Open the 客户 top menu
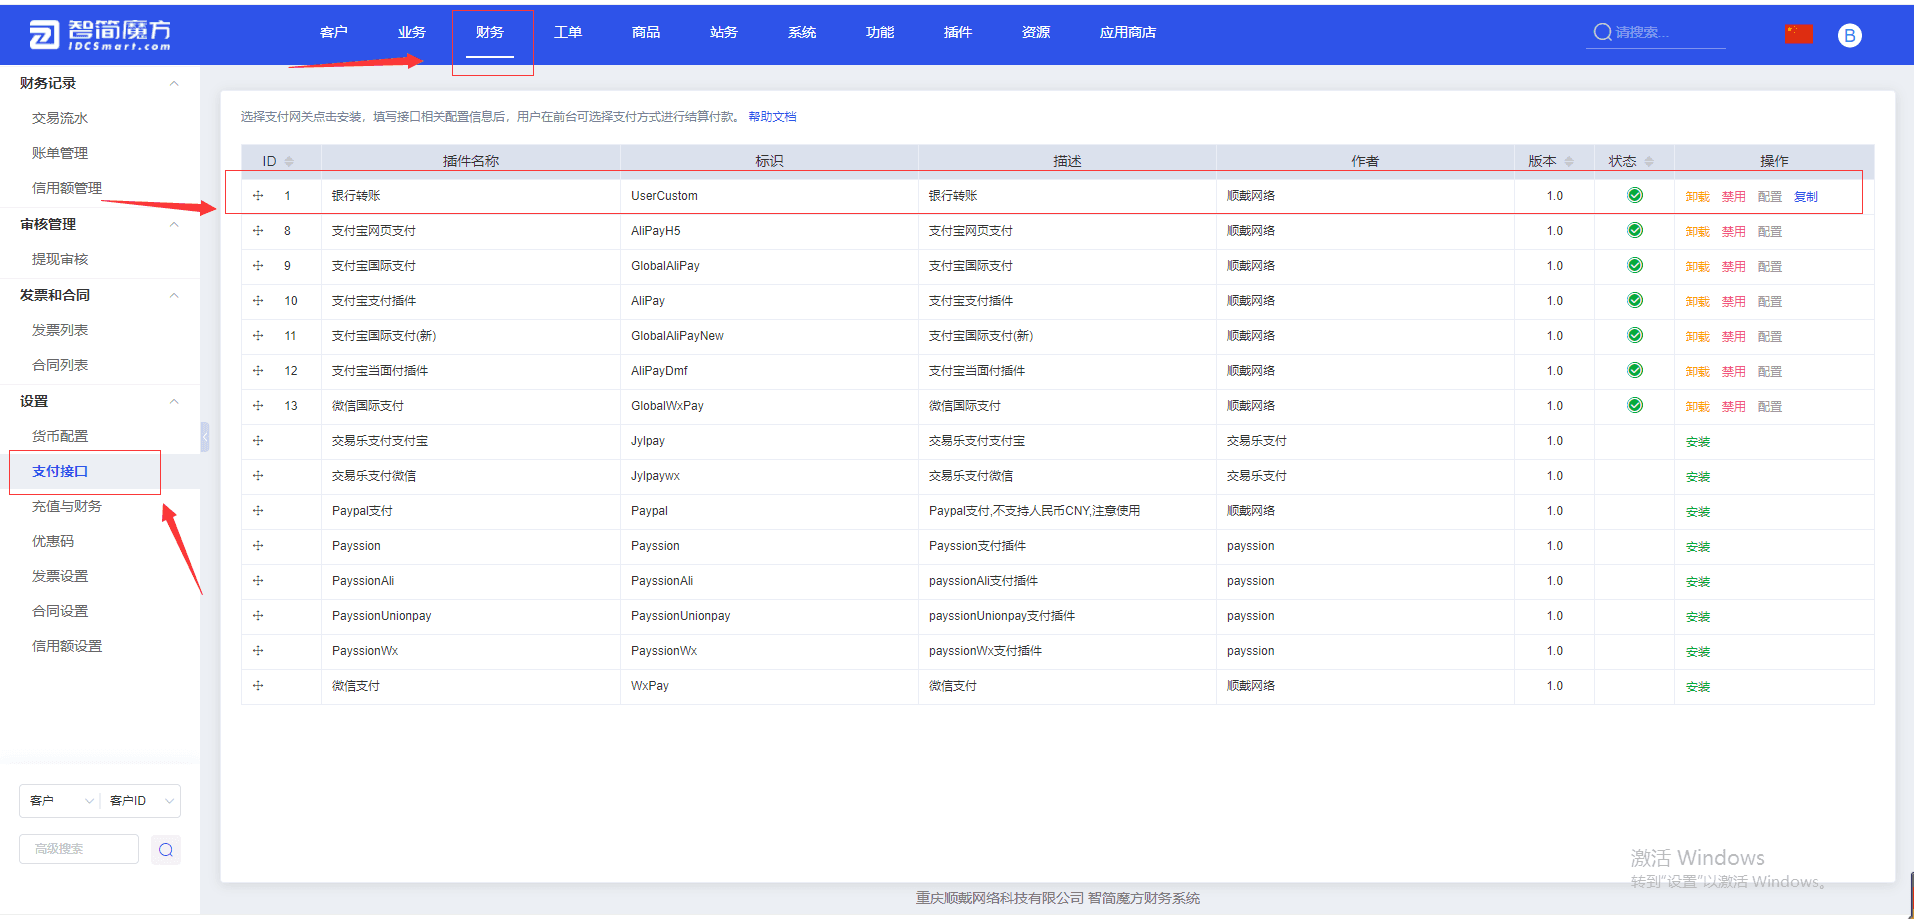This screenshot has width=1914, height=919. (334, 33)
